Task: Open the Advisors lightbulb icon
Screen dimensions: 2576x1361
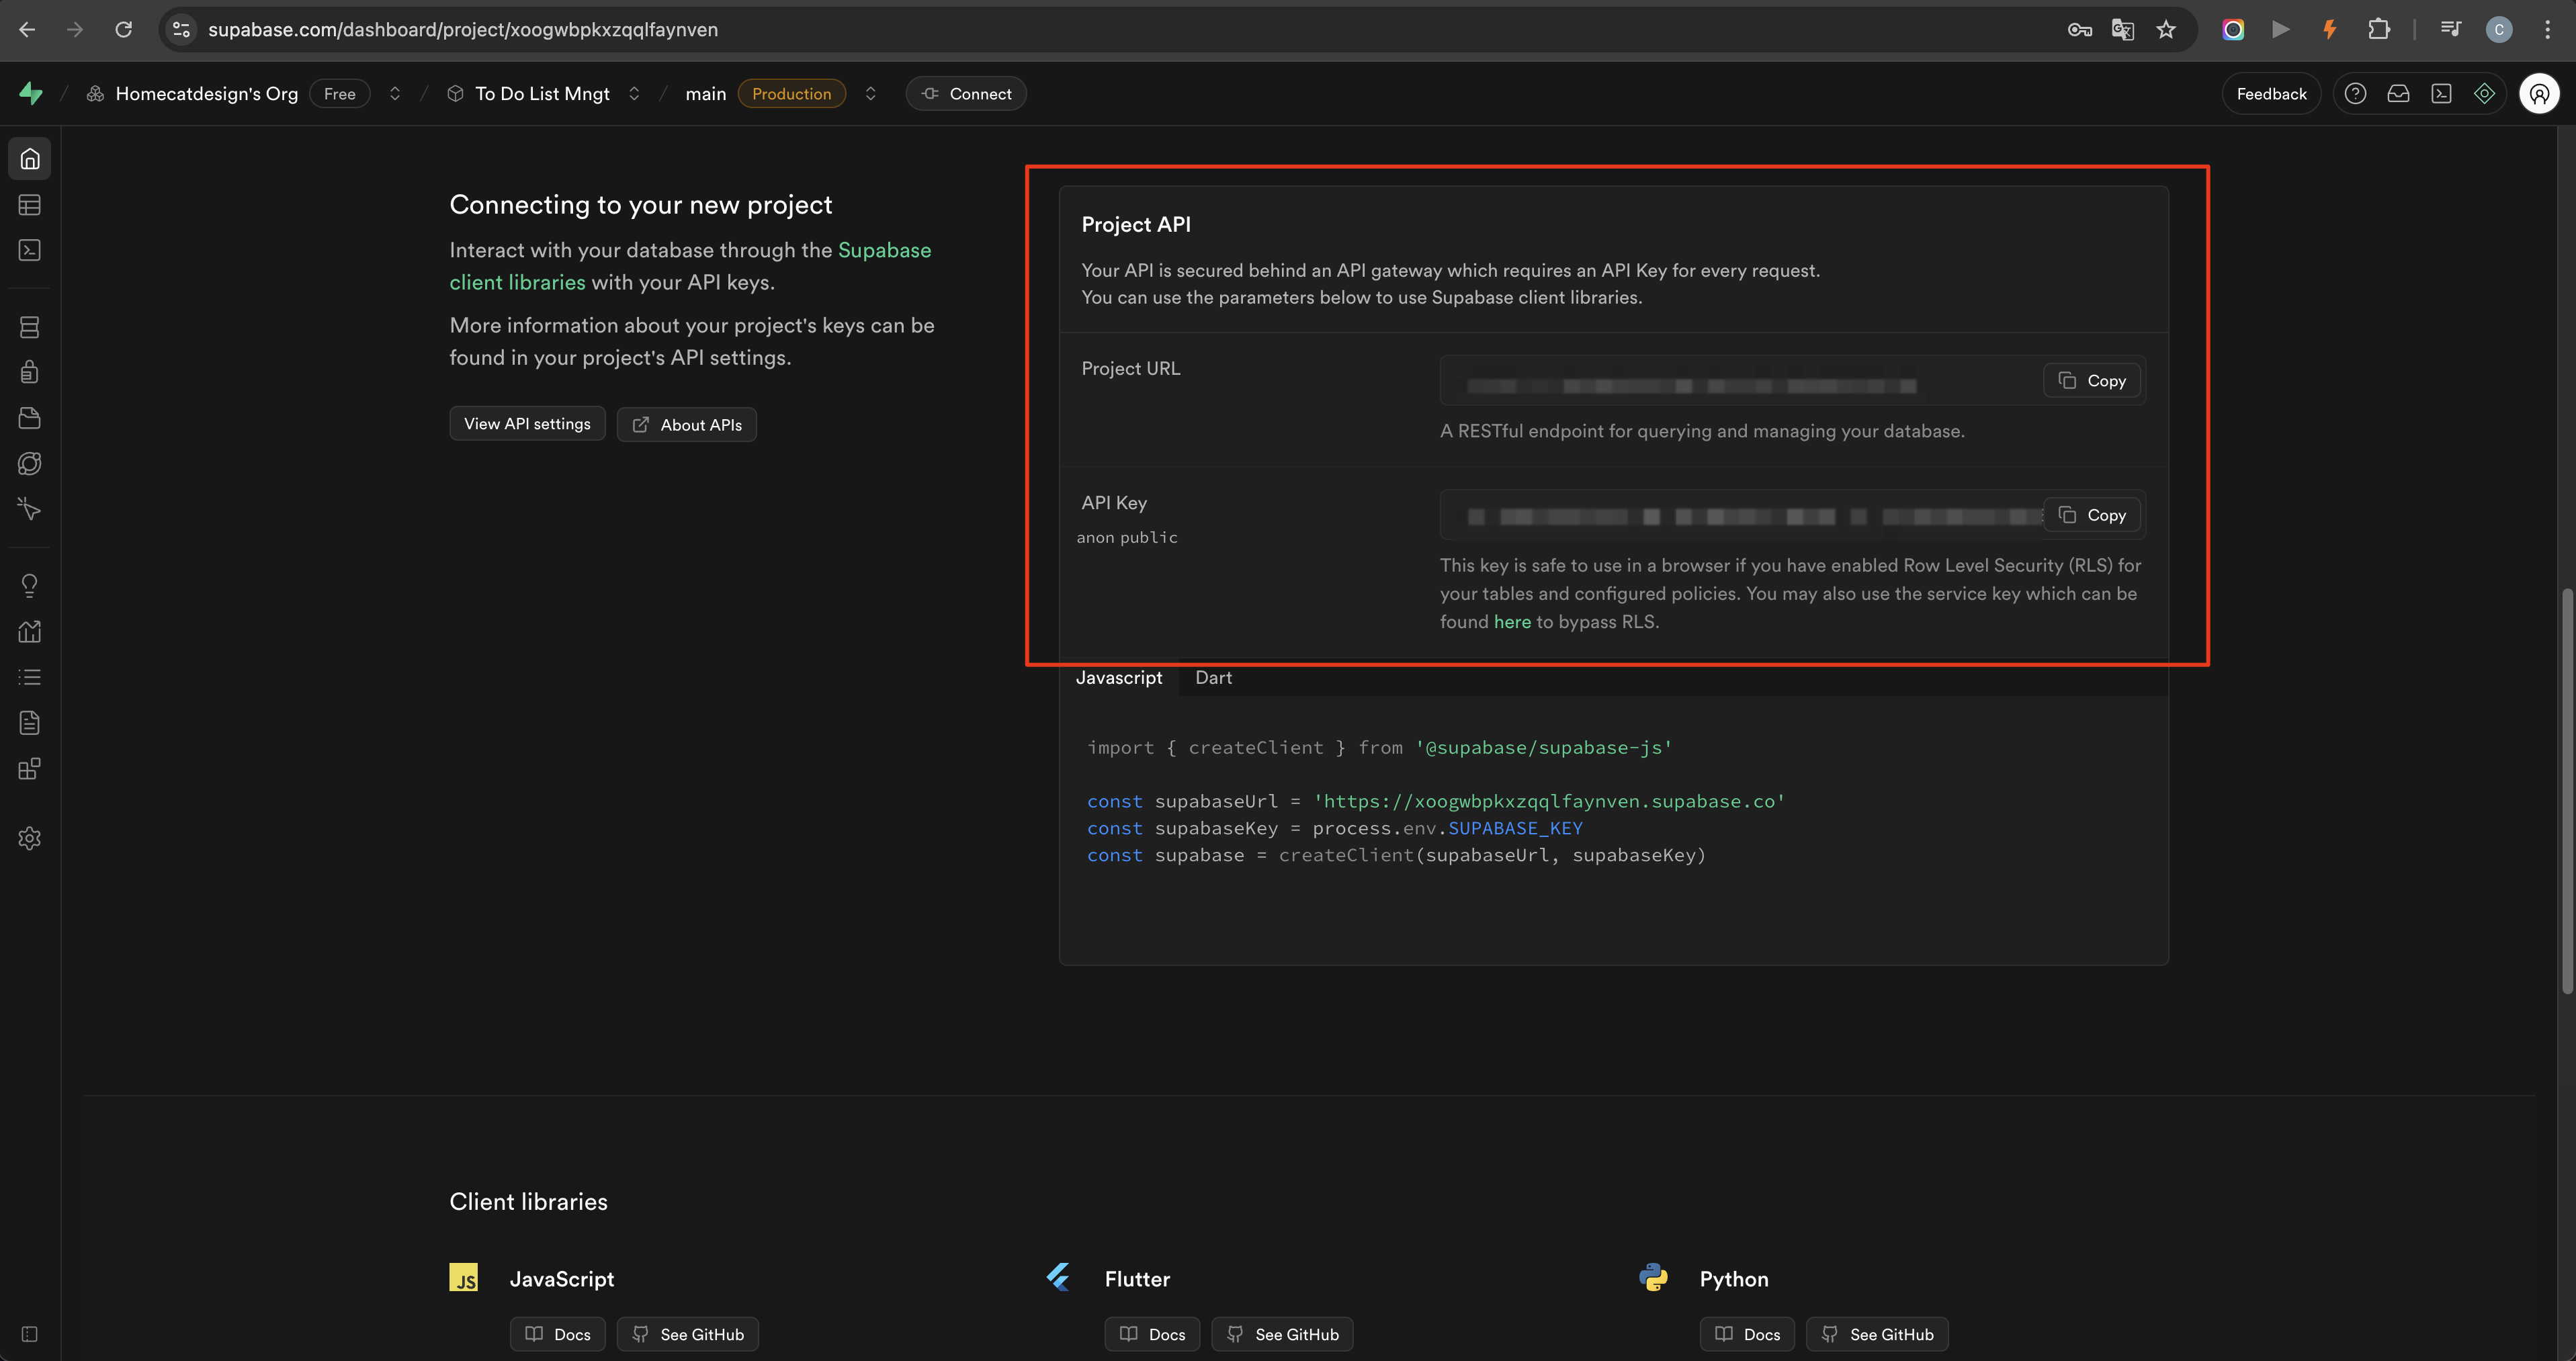Action: (30, 586)
